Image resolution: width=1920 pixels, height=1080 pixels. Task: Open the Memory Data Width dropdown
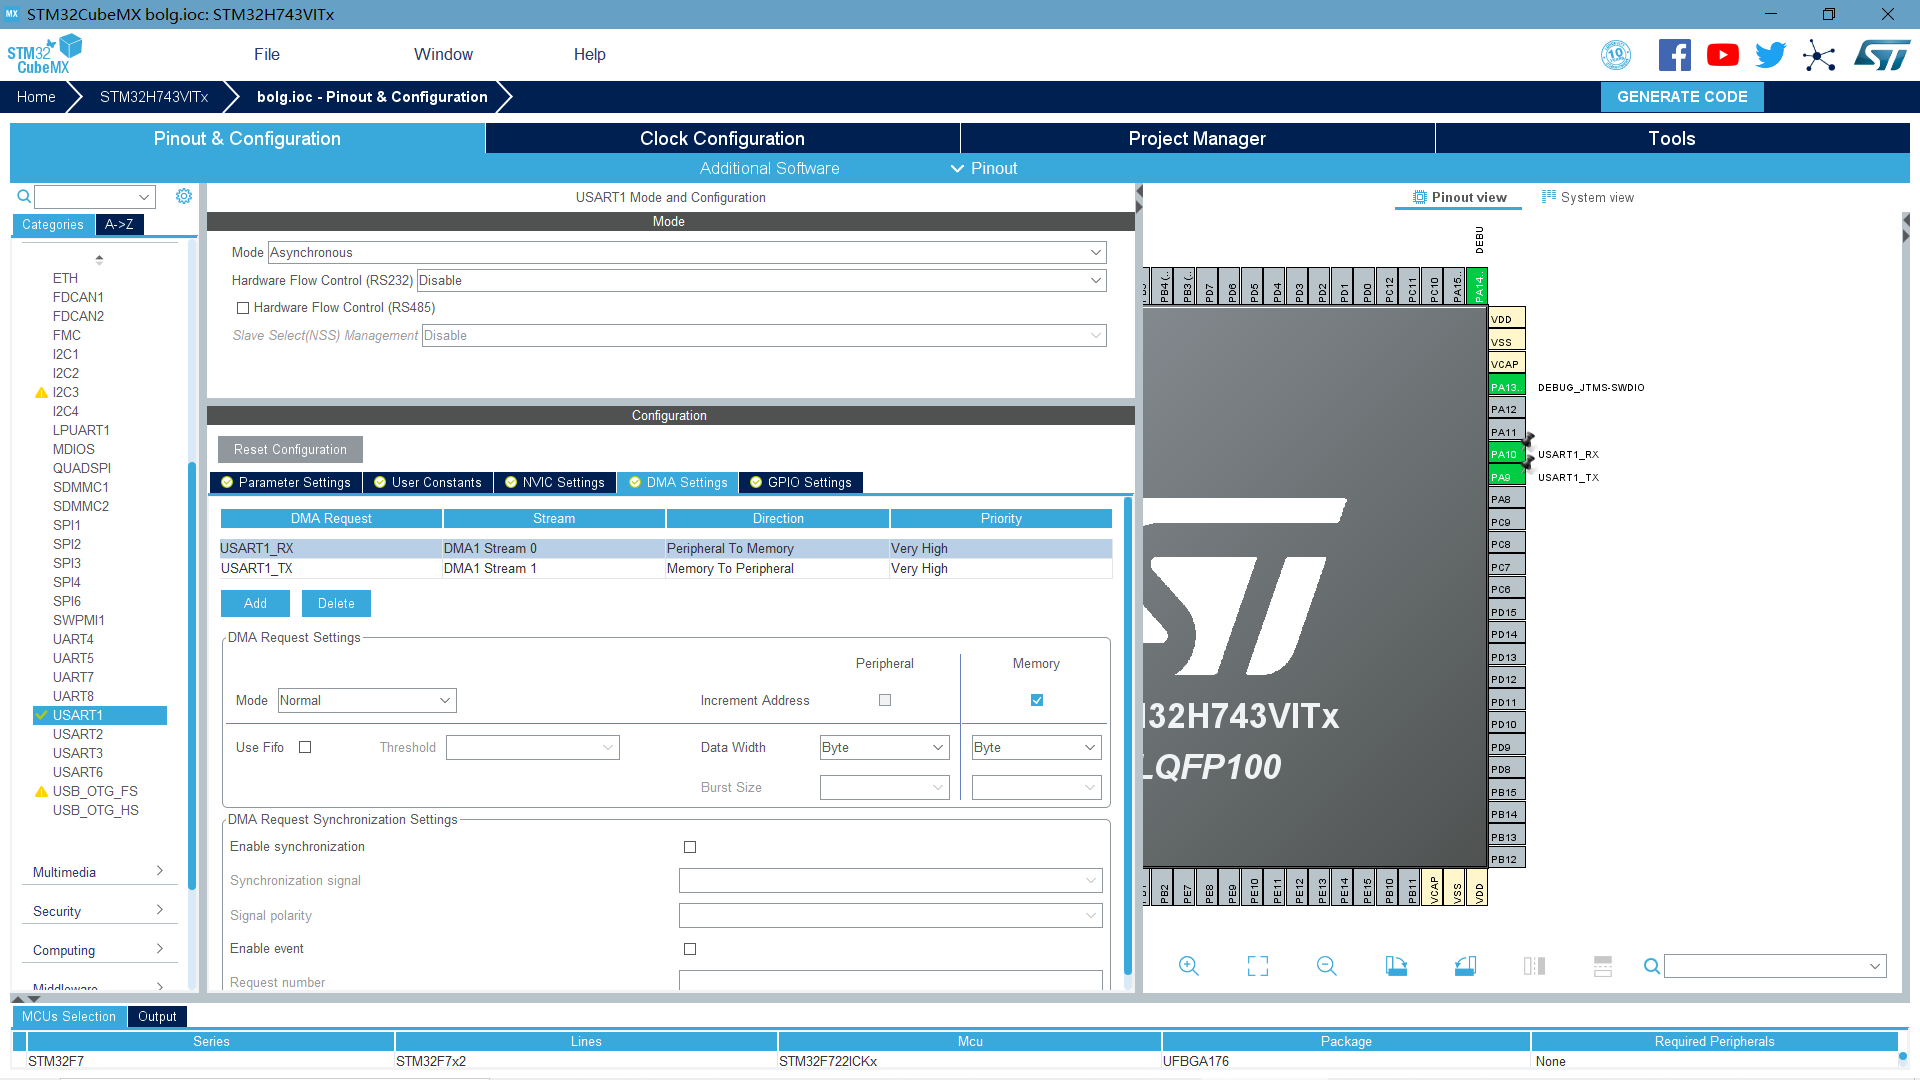[1037, 747]
